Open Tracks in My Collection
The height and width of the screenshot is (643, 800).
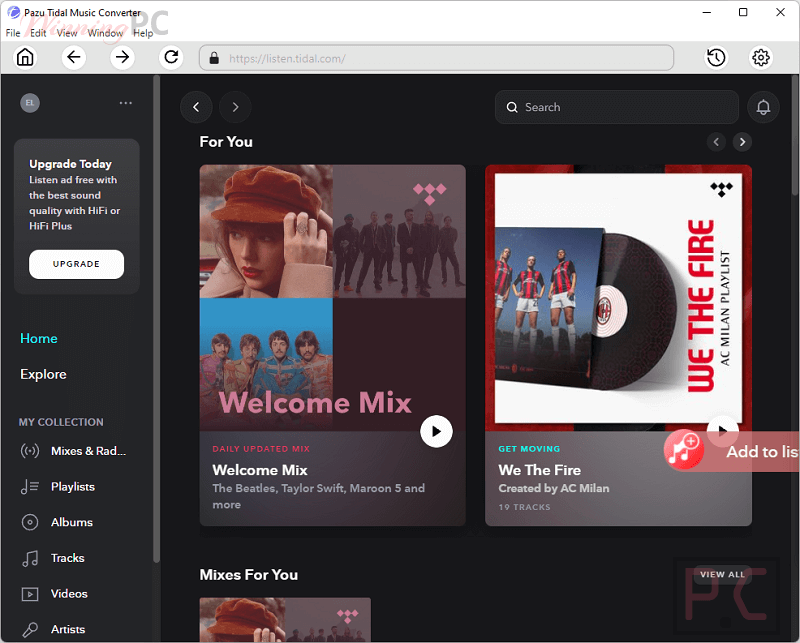[68, 558]
